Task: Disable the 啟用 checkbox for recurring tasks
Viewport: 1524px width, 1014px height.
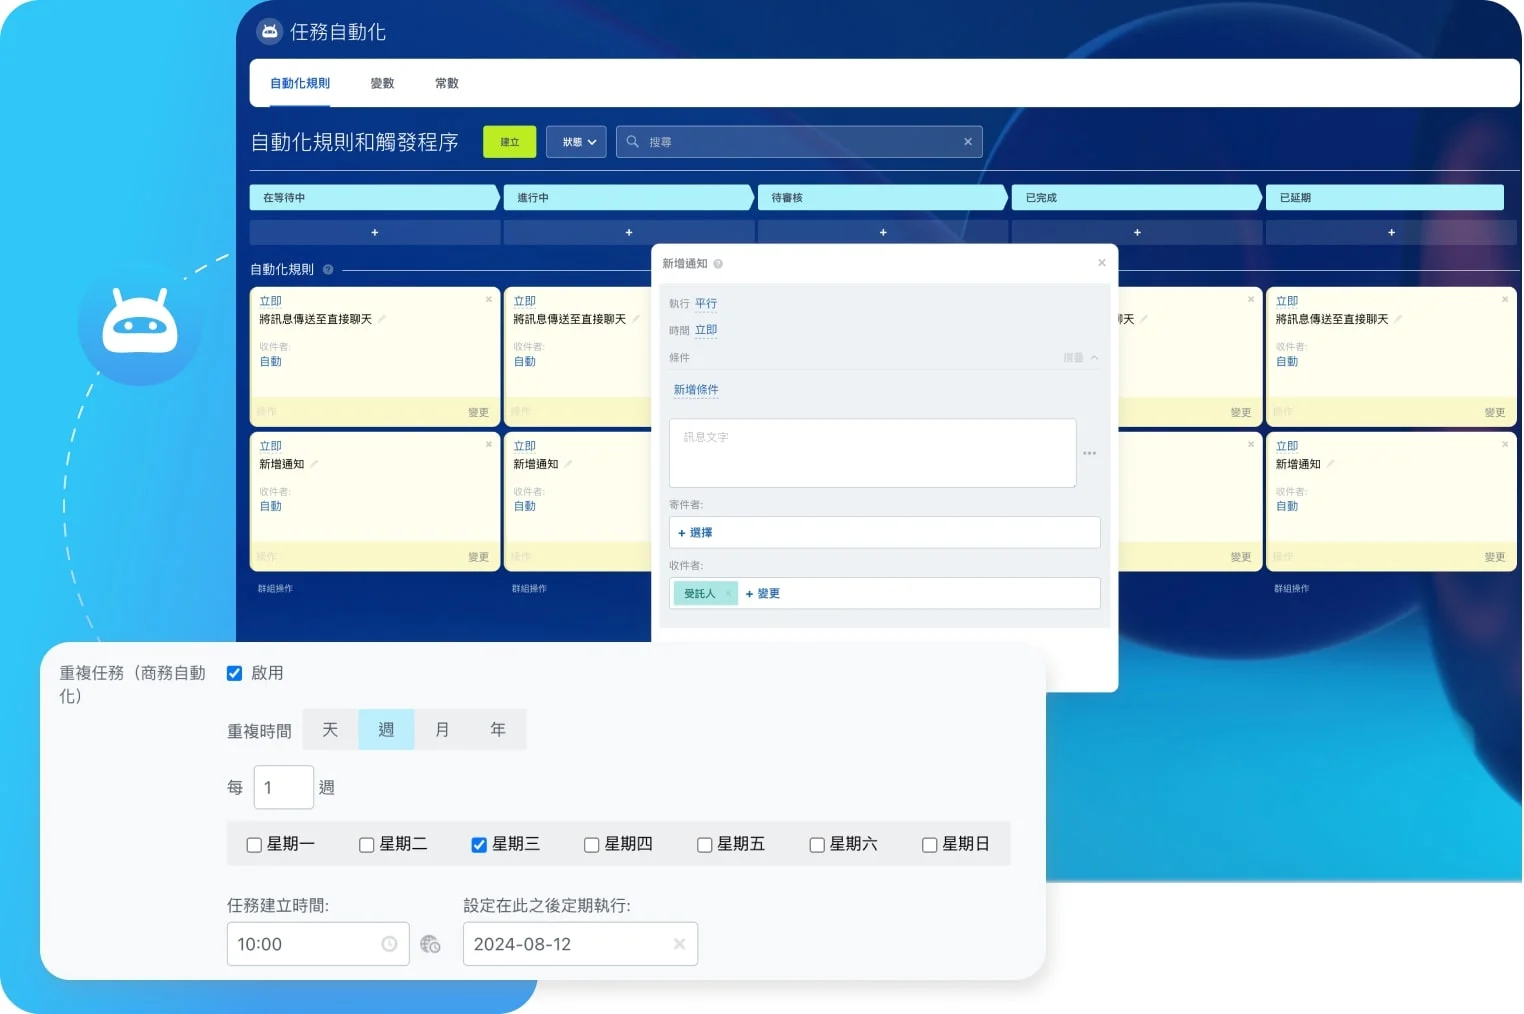Action: (234, 673)
